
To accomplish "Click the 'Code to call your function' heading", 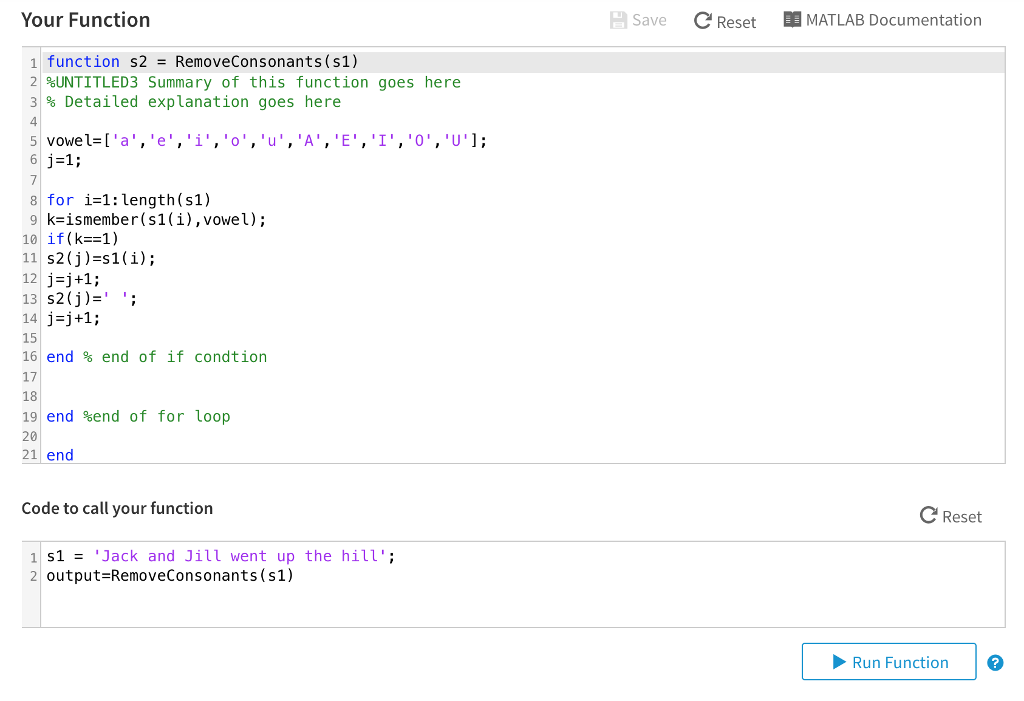I will pyautogui.click(x=118, y=508).
